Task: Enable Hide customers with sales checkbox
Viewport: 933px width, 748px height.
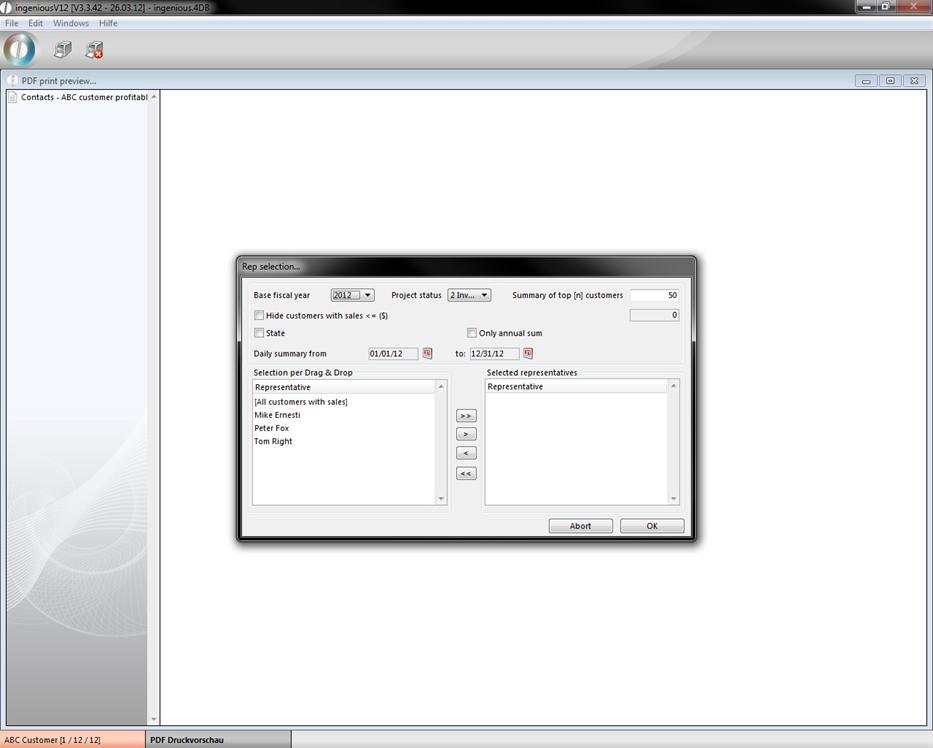Action: pos(260,315)
